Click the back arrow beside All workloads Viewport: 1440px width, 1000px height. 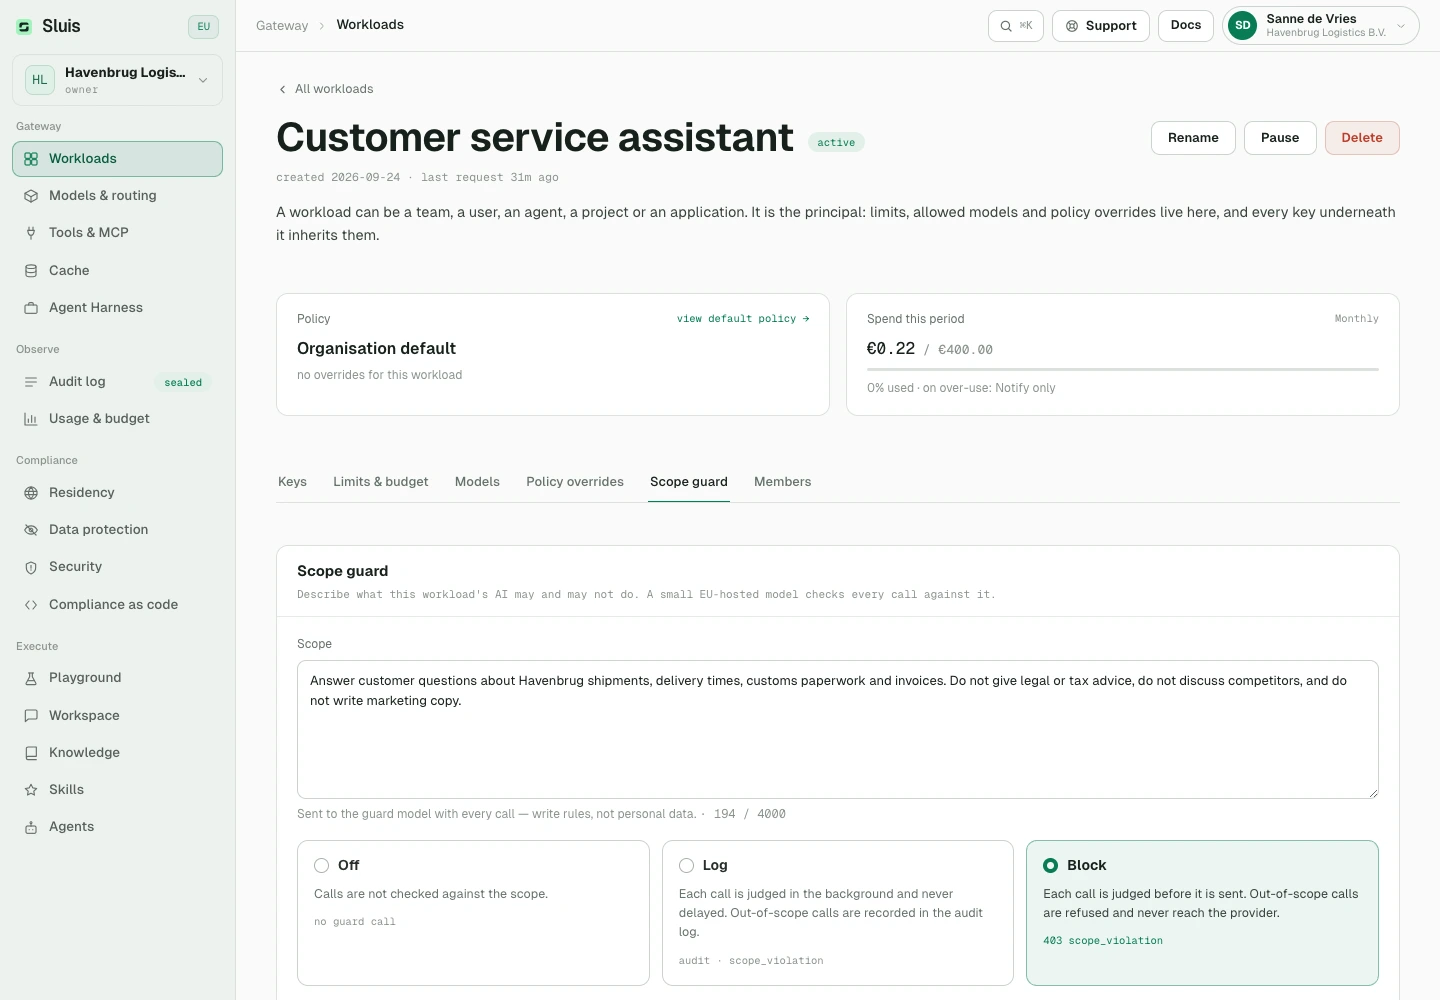pos(283,89)
